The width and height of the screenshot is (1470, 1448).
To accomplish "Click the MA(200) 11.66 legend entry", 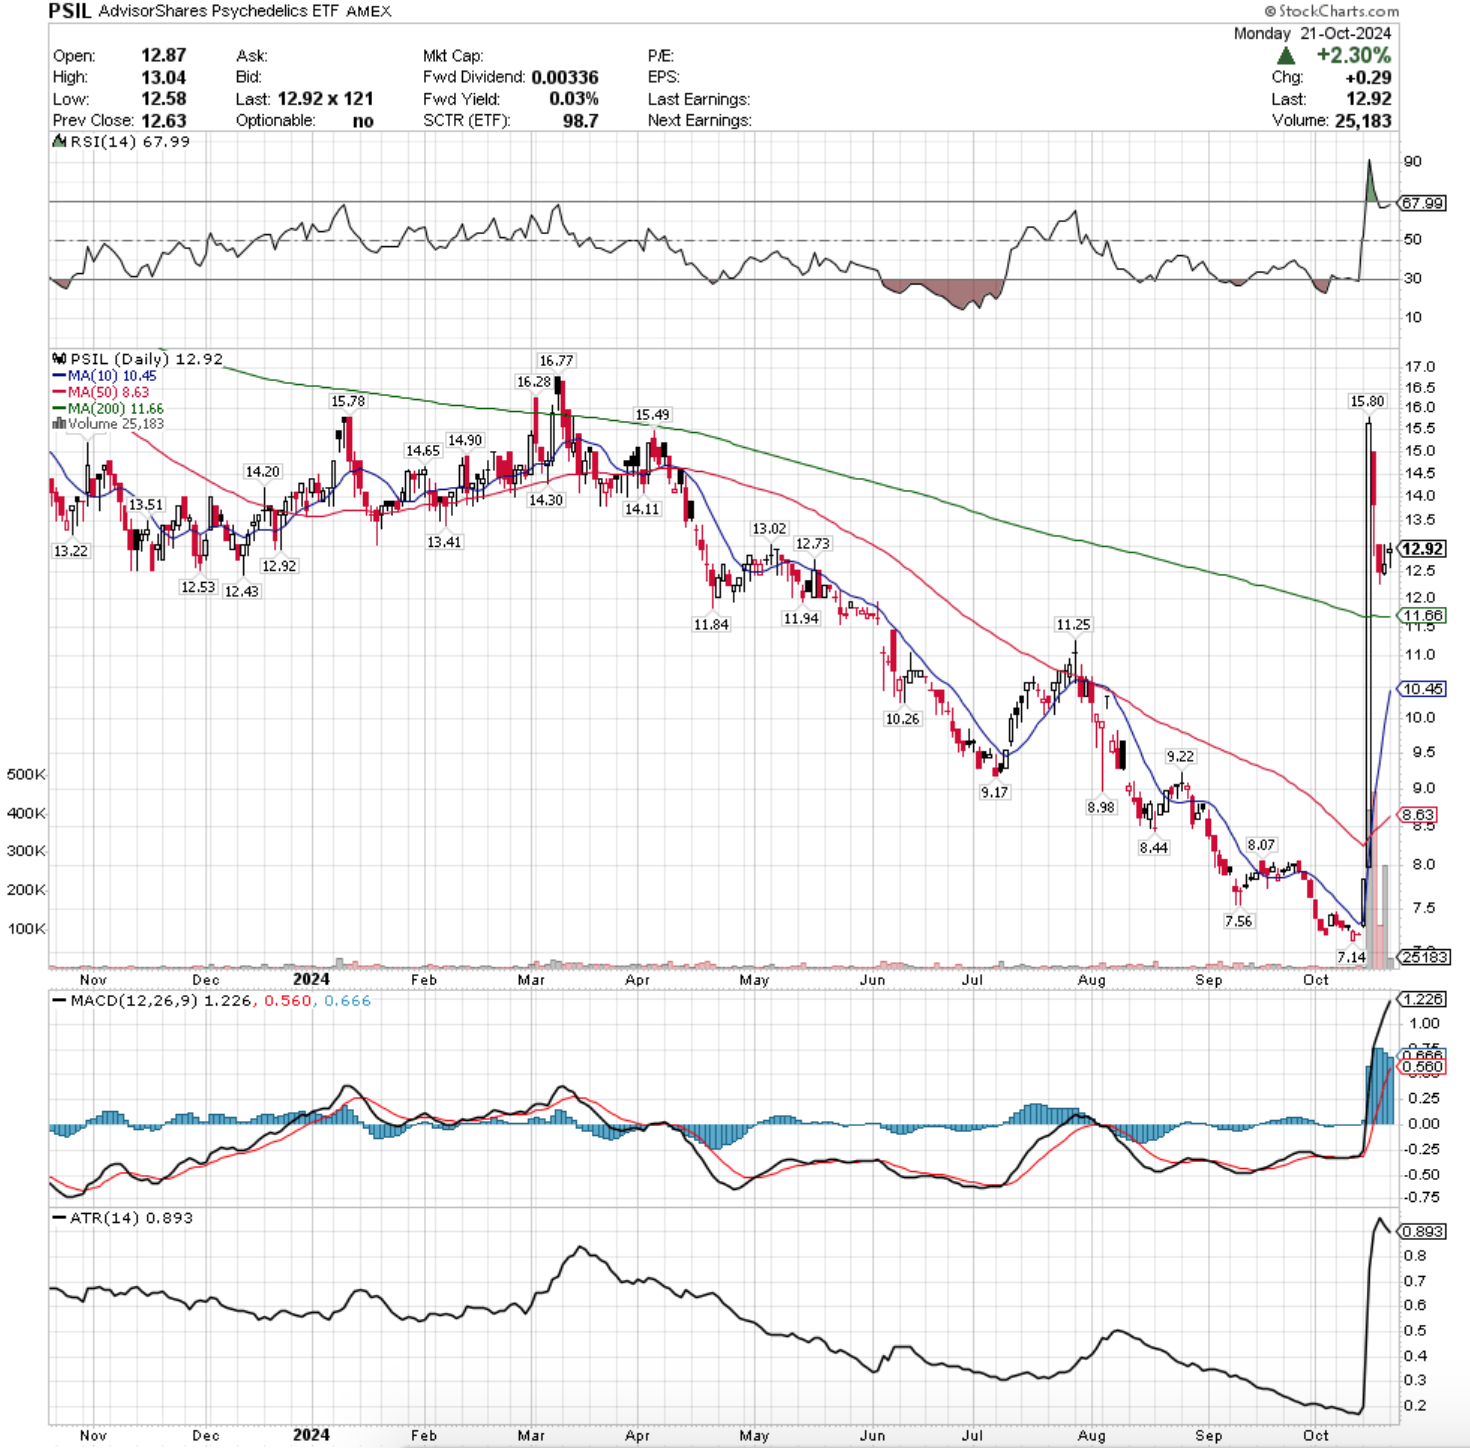I will coord(108,408).
